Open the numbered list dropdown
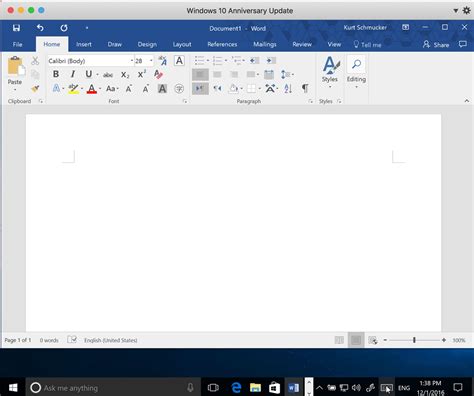Screen dimensions: 474x396 point(226,61)
